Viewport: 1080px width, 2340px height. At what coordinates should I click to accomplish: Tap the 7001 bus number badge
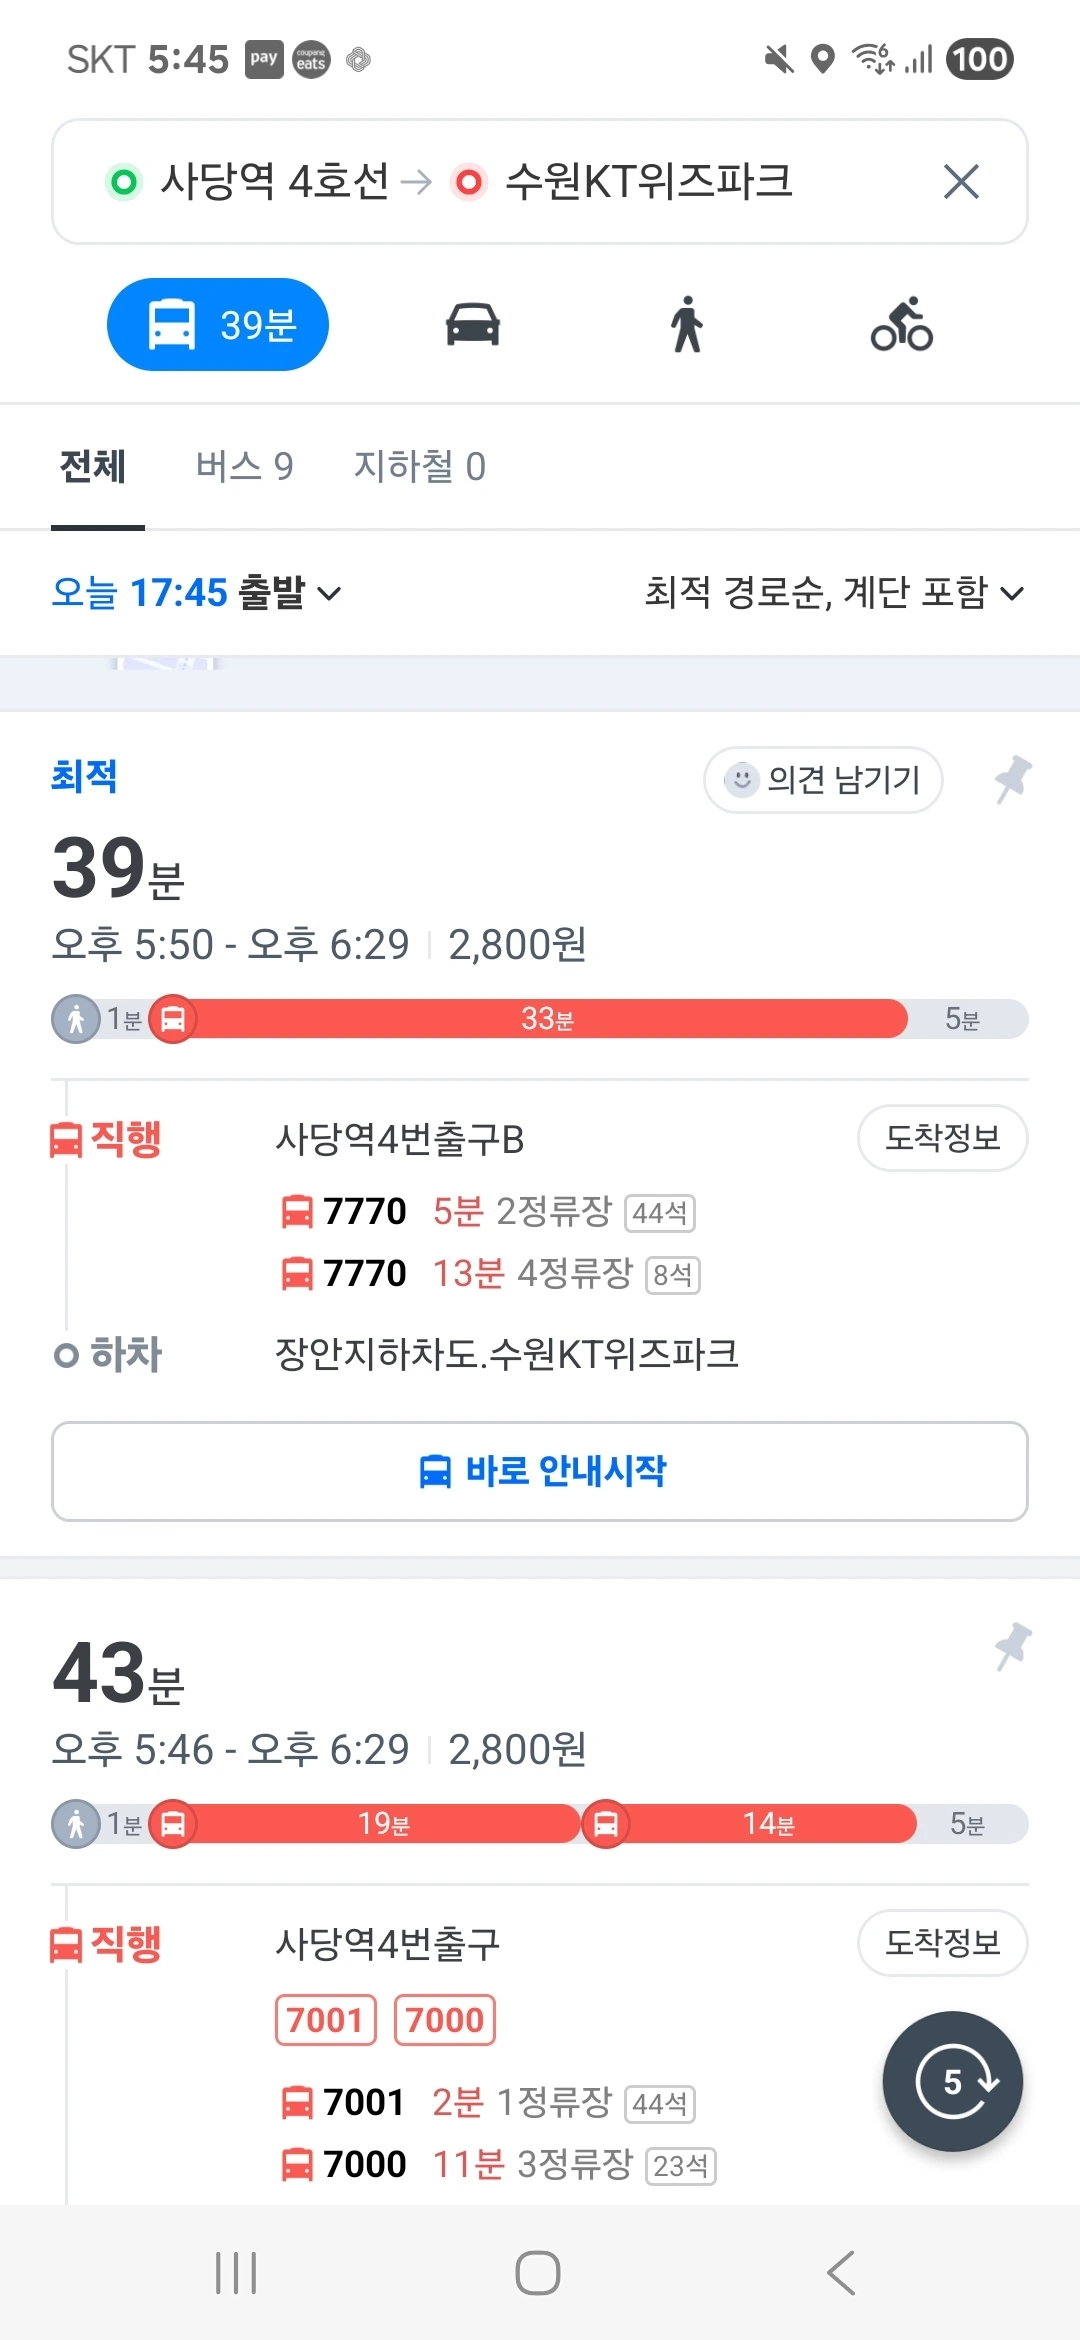click(x=325, y=2020)
